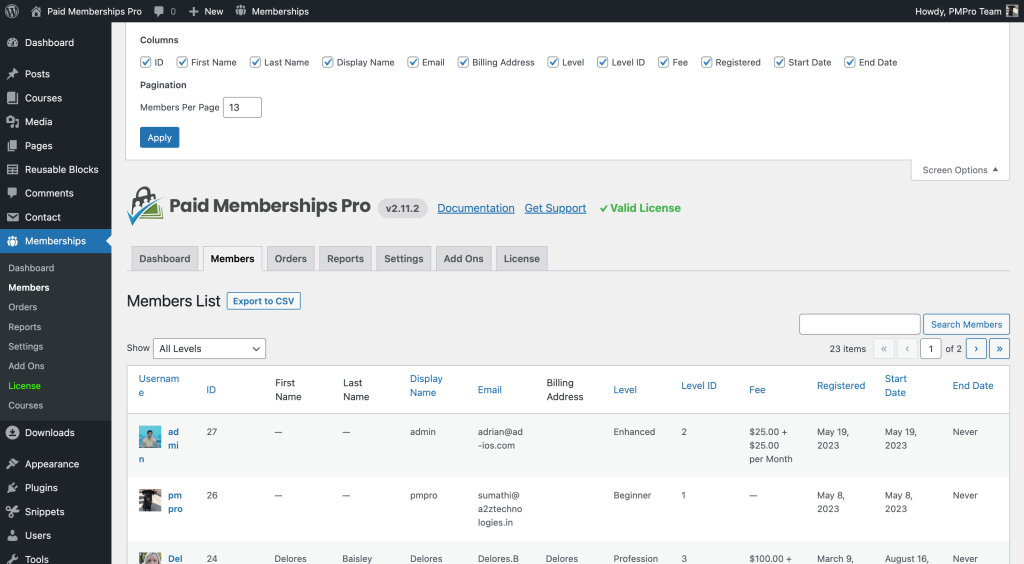Toggle the End Date column checkbox
This screenshot has width=1024, height=564.
coord(850,62)
